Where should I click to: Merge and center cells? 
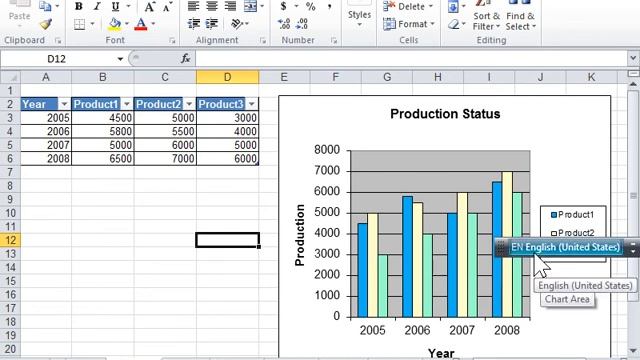point(250,6)
